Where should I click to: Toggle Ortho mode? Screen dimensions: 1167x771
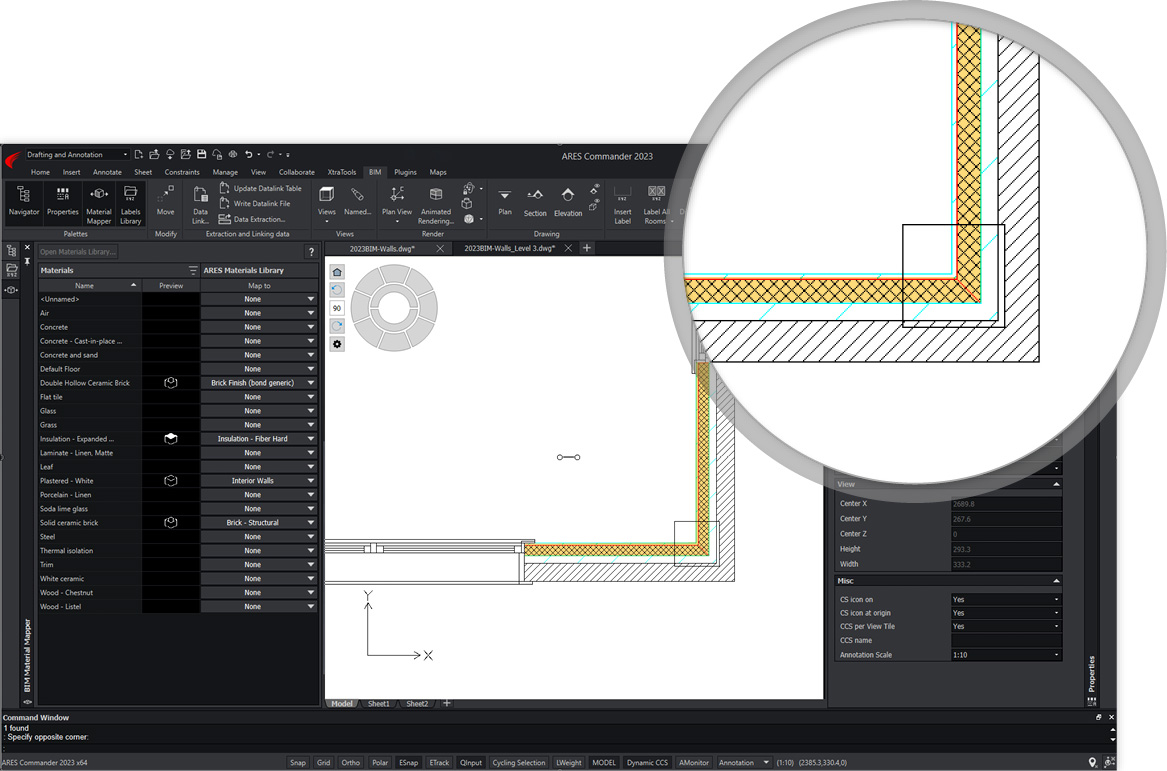tap(351, 762)
